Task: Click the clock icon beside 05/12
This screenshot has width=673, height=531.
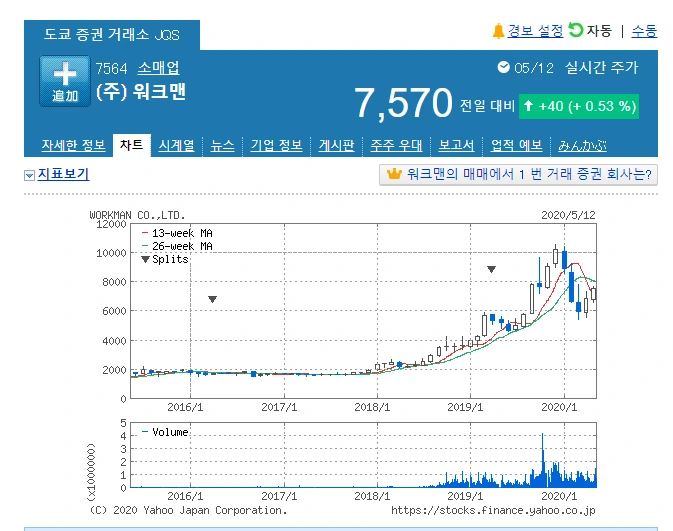Action: pyautogui.click(x=503, y=67)
